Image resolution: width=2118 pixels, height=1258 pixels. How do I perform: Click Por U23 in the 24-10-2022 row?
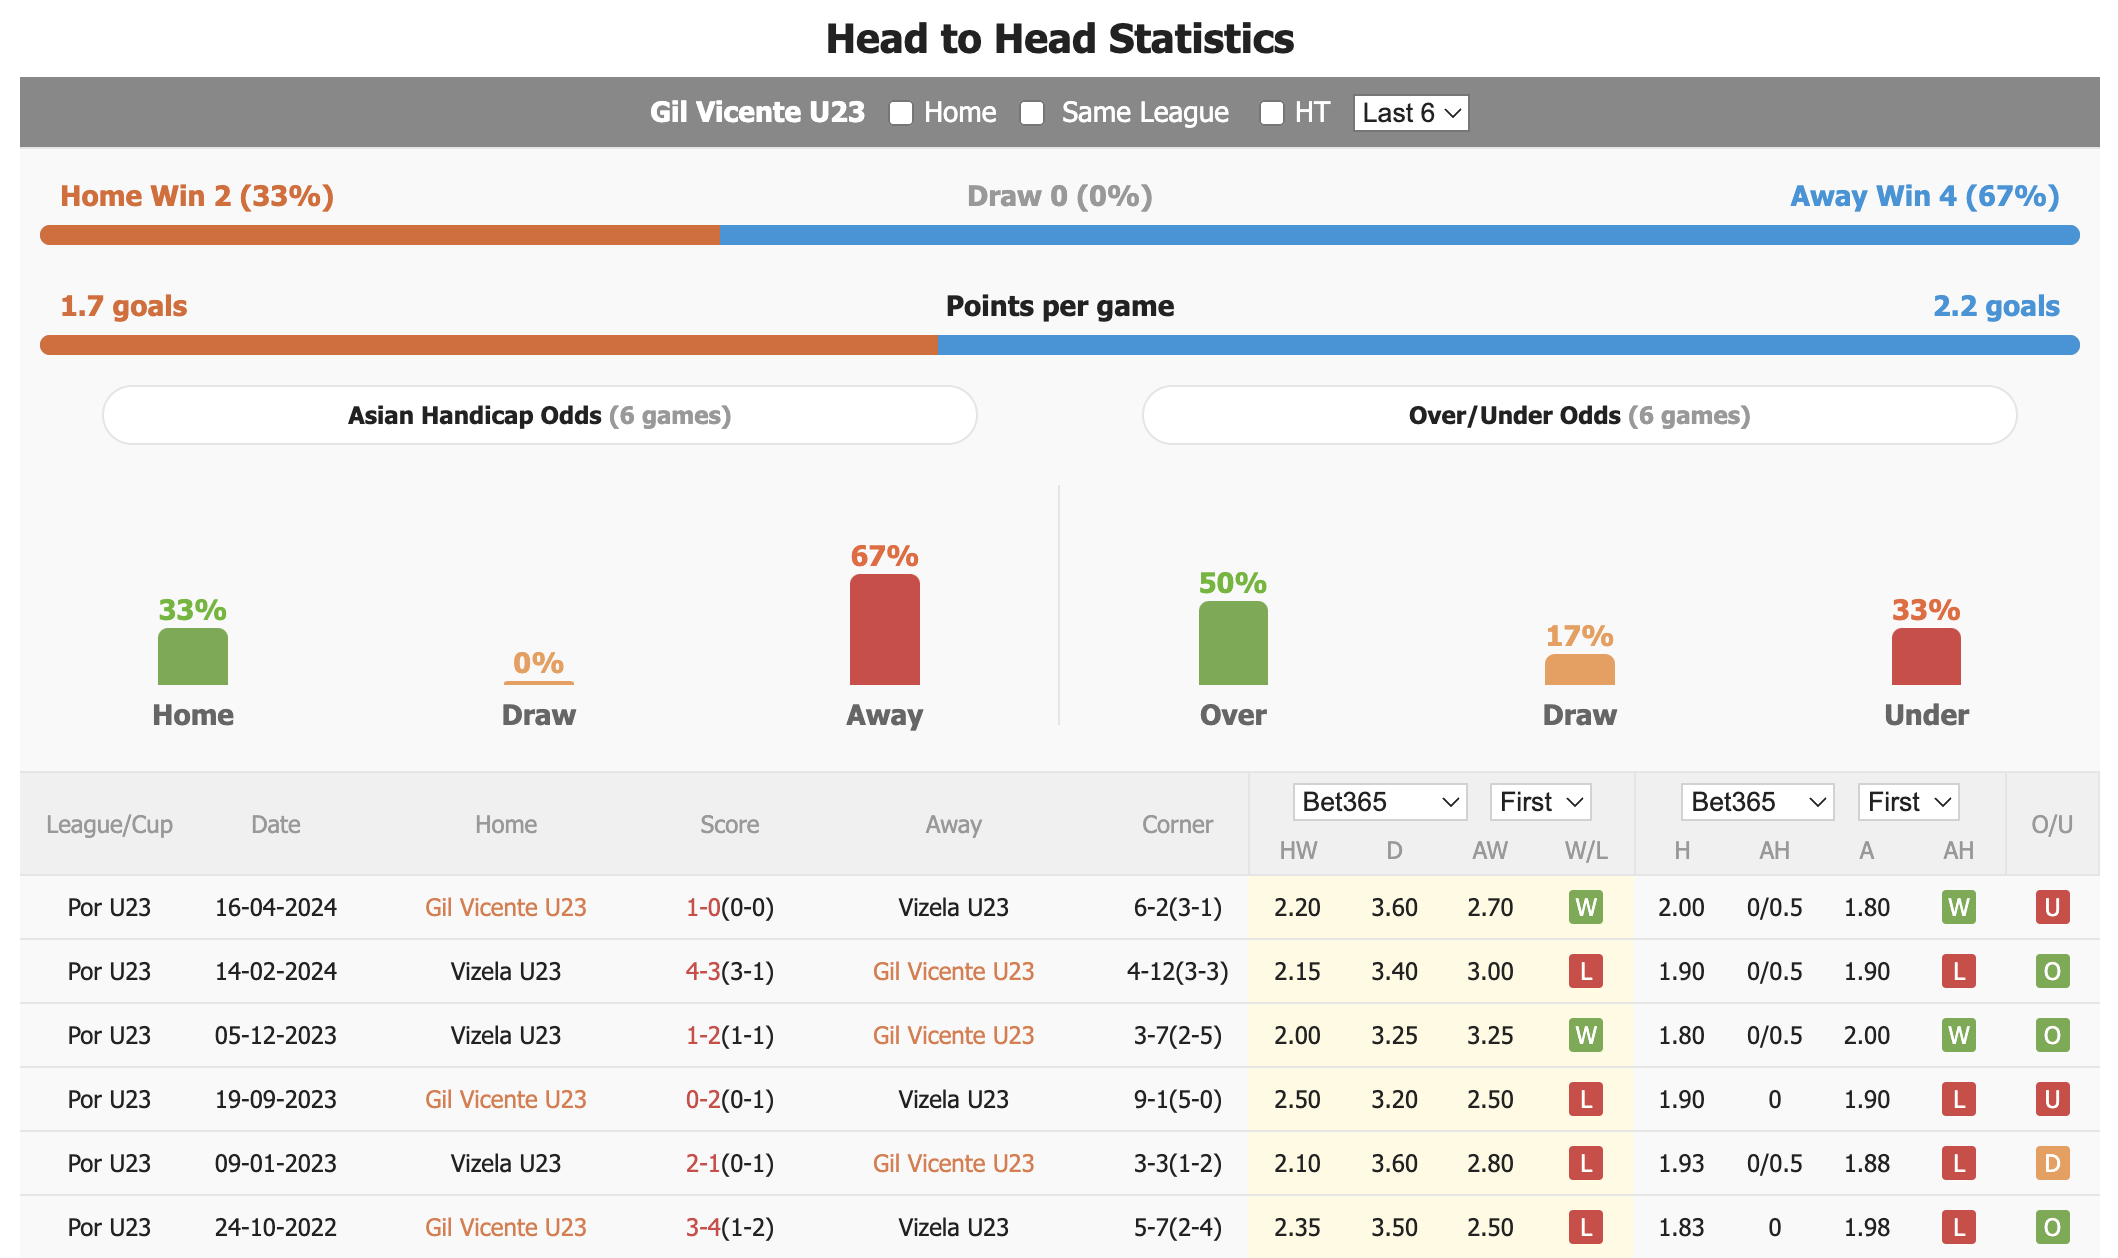pyautogui.click(x=109, y=1227)
